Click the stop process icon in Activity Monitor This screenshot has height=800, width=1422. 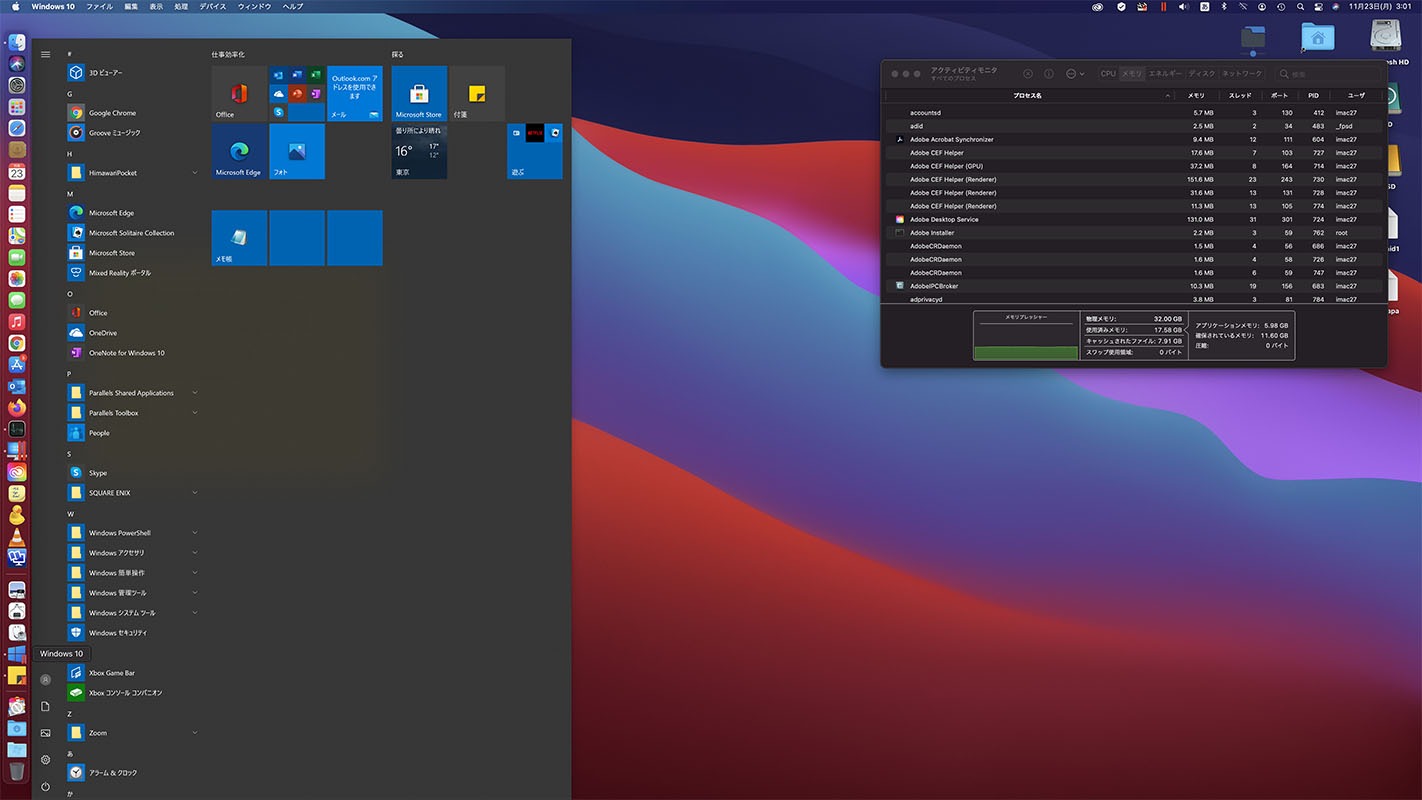pyautogui.click(x=1028, y=73)
